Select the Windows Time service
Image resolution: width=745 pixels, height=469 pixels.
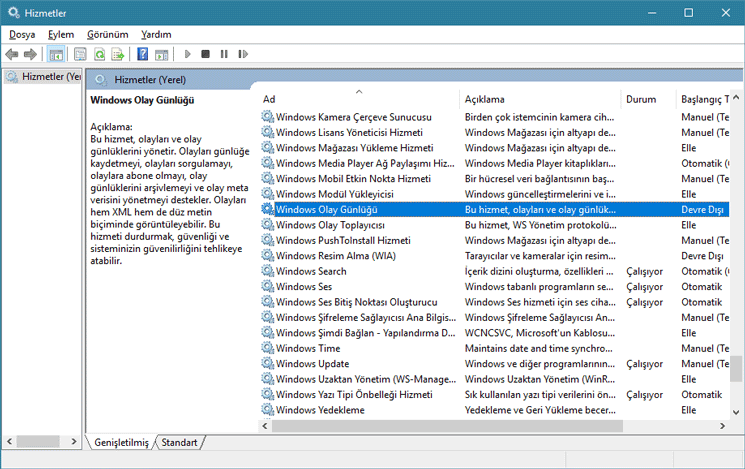tap(308, 348)
